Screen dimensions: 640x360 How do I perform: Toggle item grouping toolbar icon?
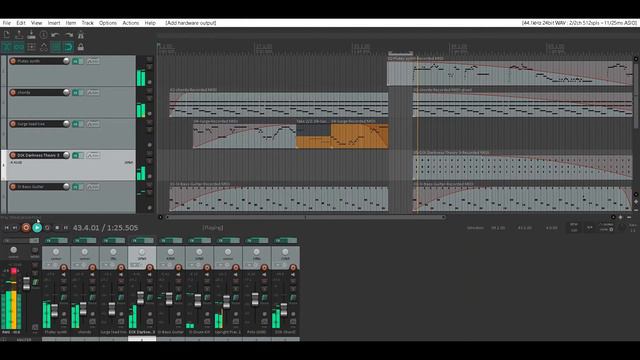click(19, 47)
